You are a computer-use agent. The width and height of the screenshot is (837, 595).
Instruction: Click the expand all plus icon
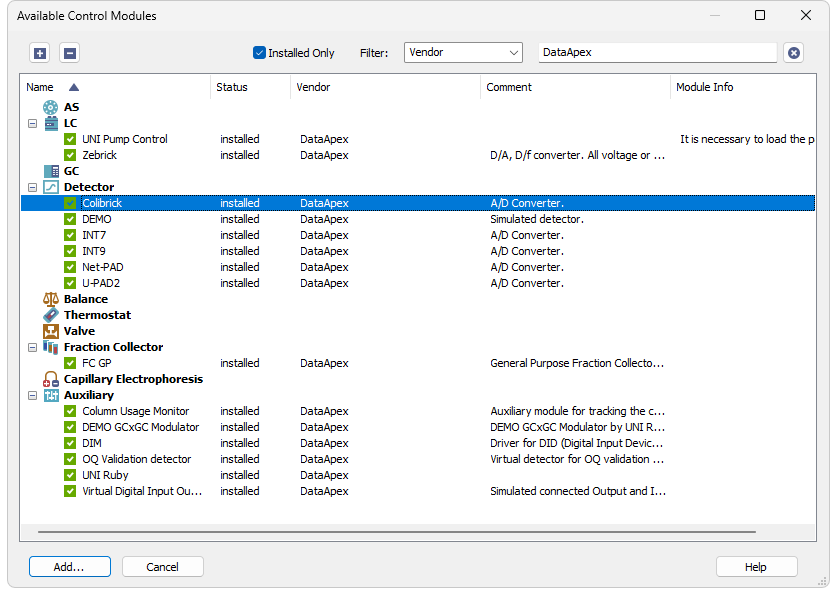click(x=40, y=53)
